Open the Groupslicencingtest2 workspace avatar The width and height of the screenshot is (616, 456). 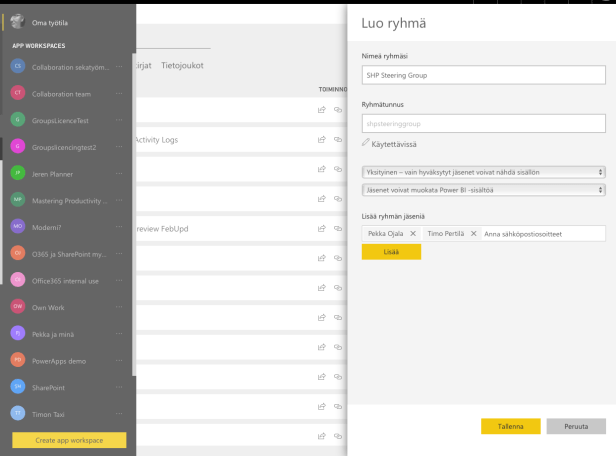click(18, 146)
